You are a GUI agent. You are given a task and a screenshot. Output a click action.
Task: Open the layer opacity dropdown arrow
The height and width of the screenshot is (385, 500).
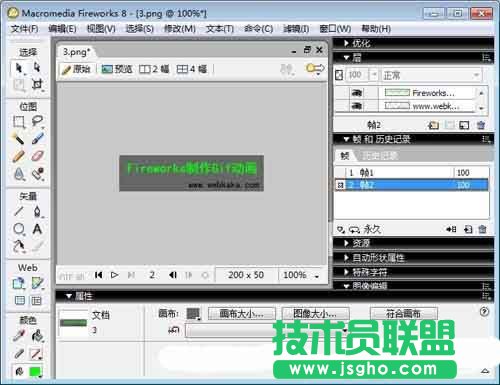pos(374,75)
